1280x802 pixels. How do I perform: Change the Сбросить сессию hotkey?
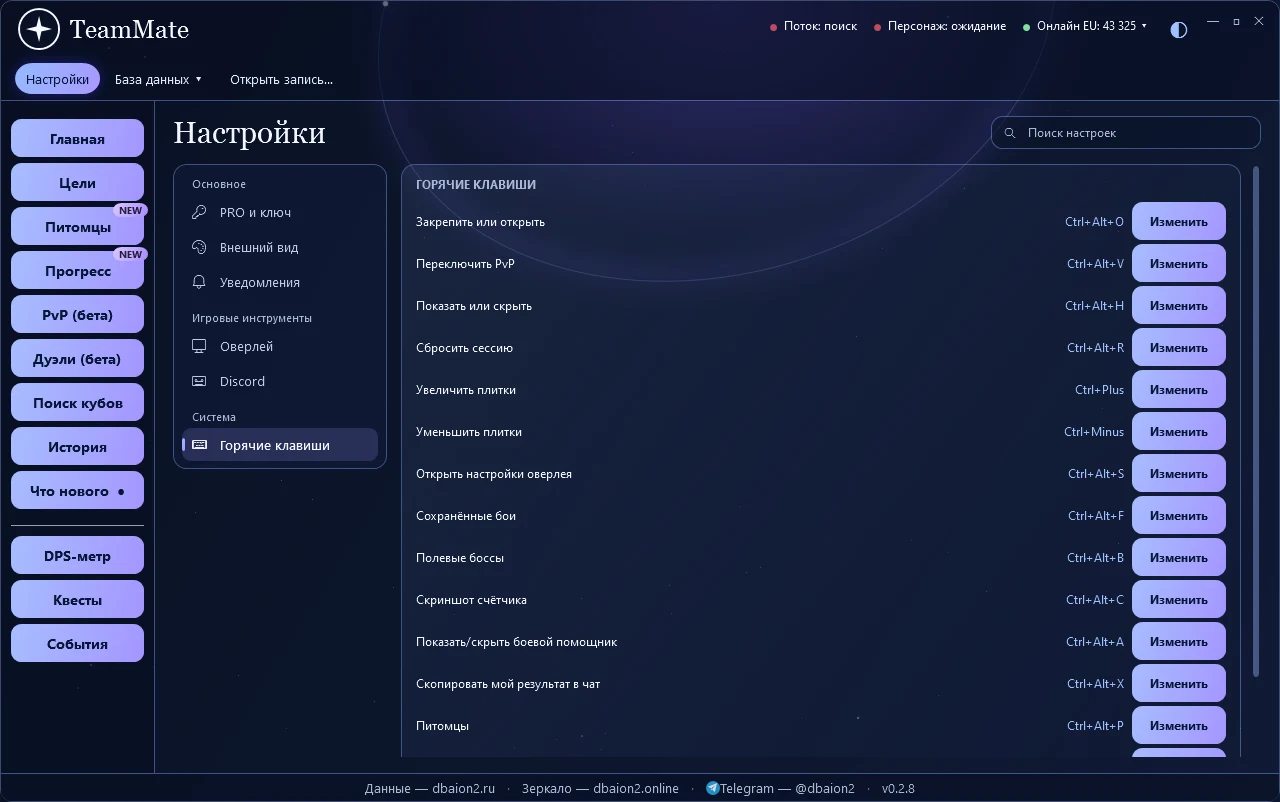coord(1179,348)
